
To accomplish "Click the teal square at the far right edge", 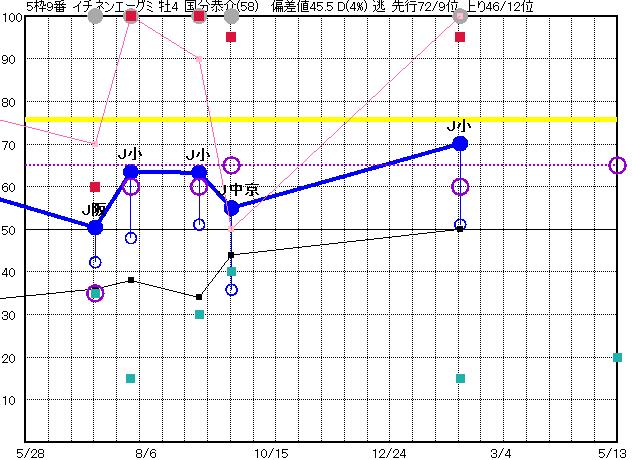I will tap(617, 357).
